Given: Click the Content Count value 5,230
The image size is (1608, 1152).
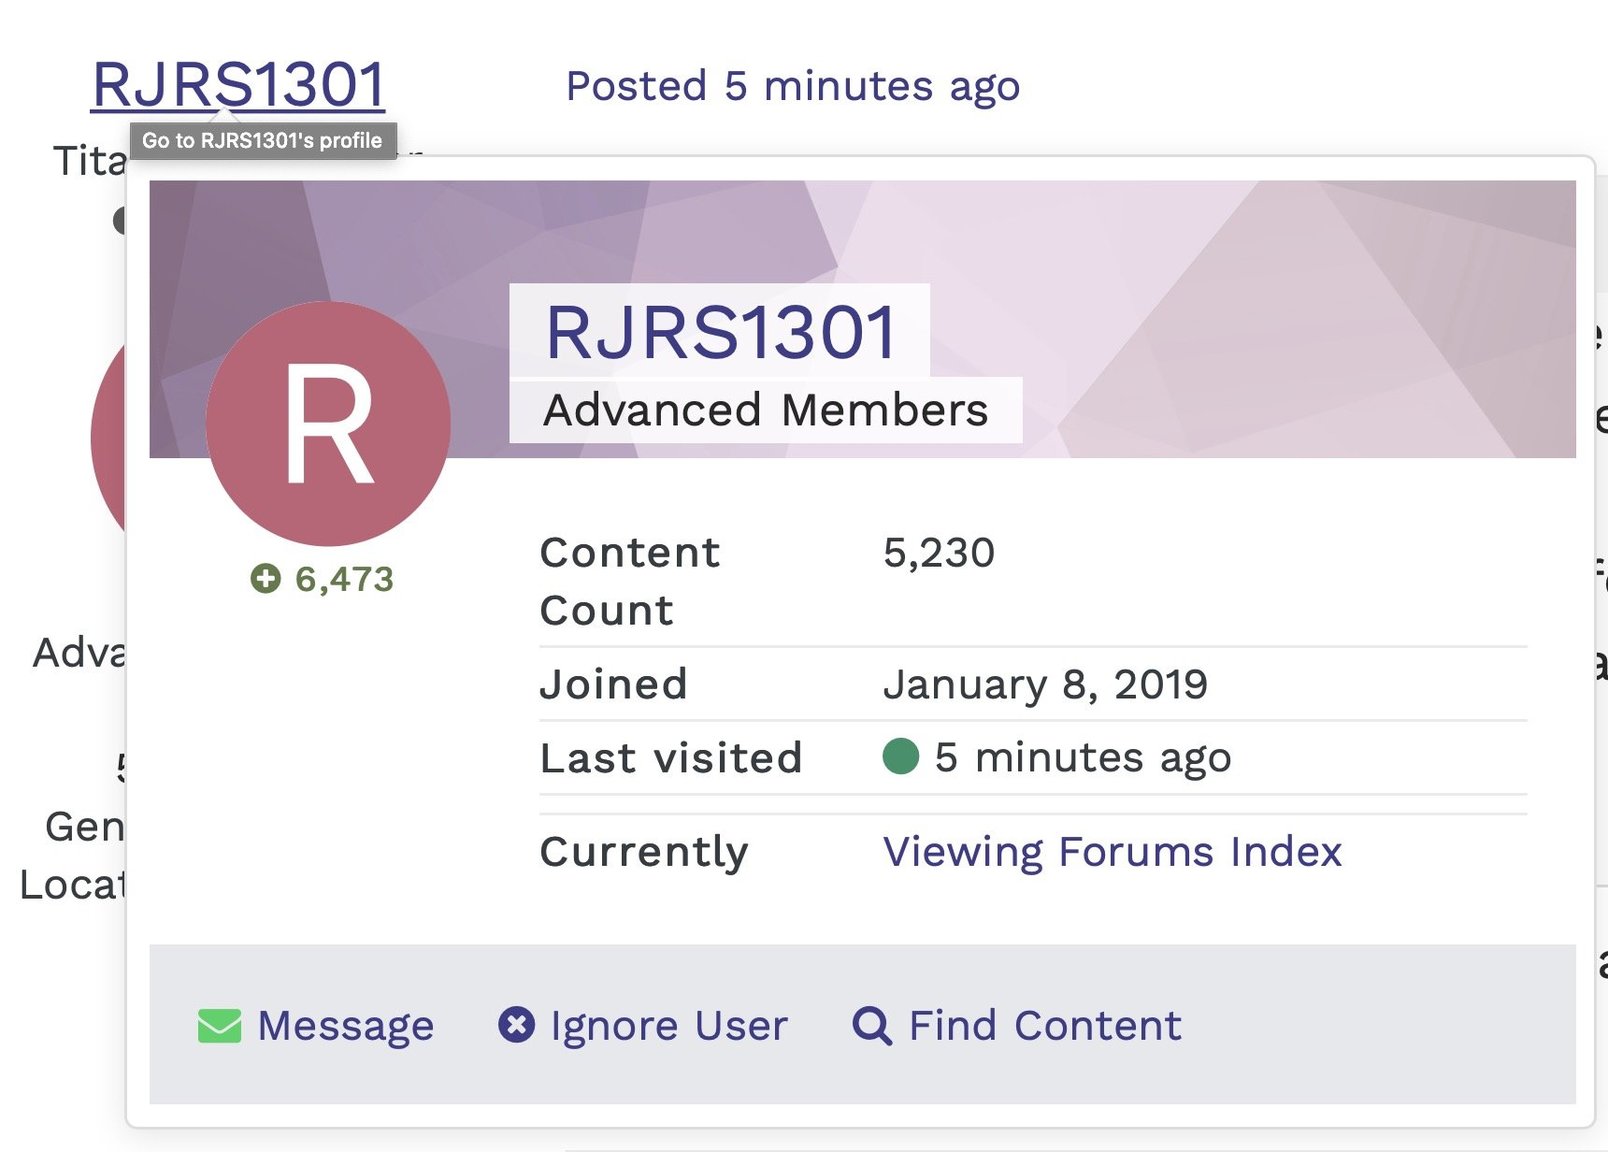Looking at the screenshot, I should pyautogui.click(x=938, y=553).
